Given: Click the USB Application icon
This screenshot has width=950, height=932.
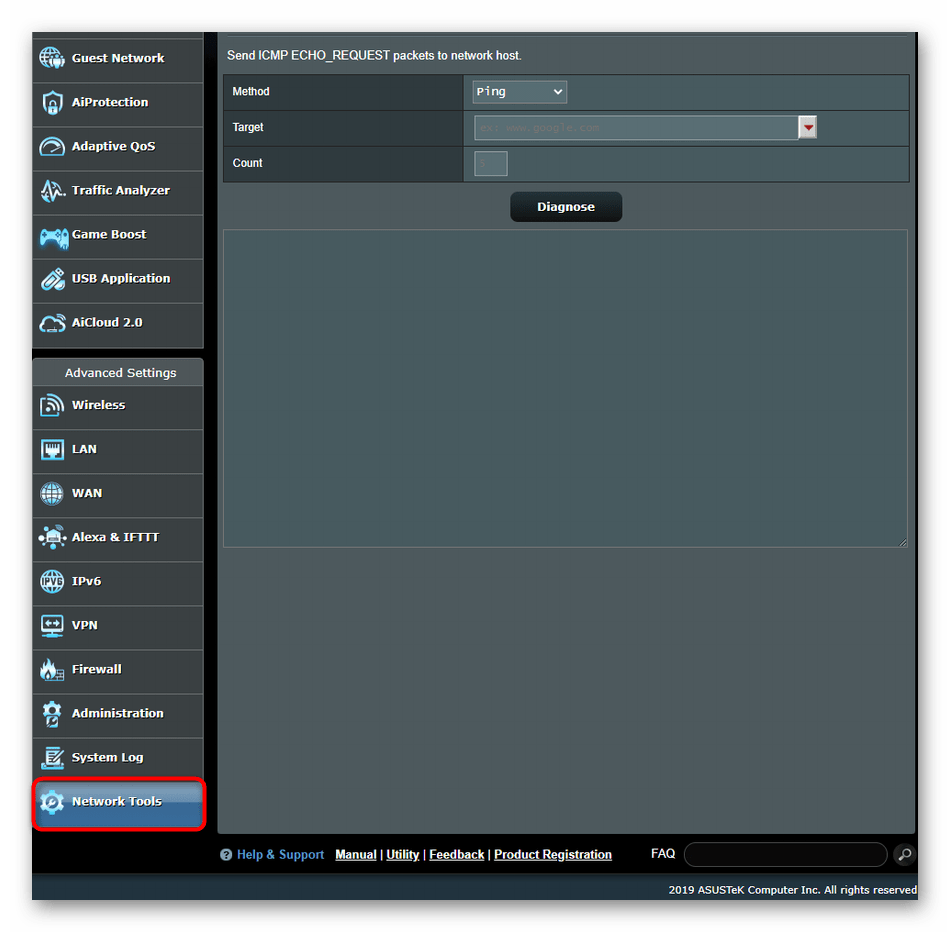Looking at the screenshot, I should (x=53, y=279).
